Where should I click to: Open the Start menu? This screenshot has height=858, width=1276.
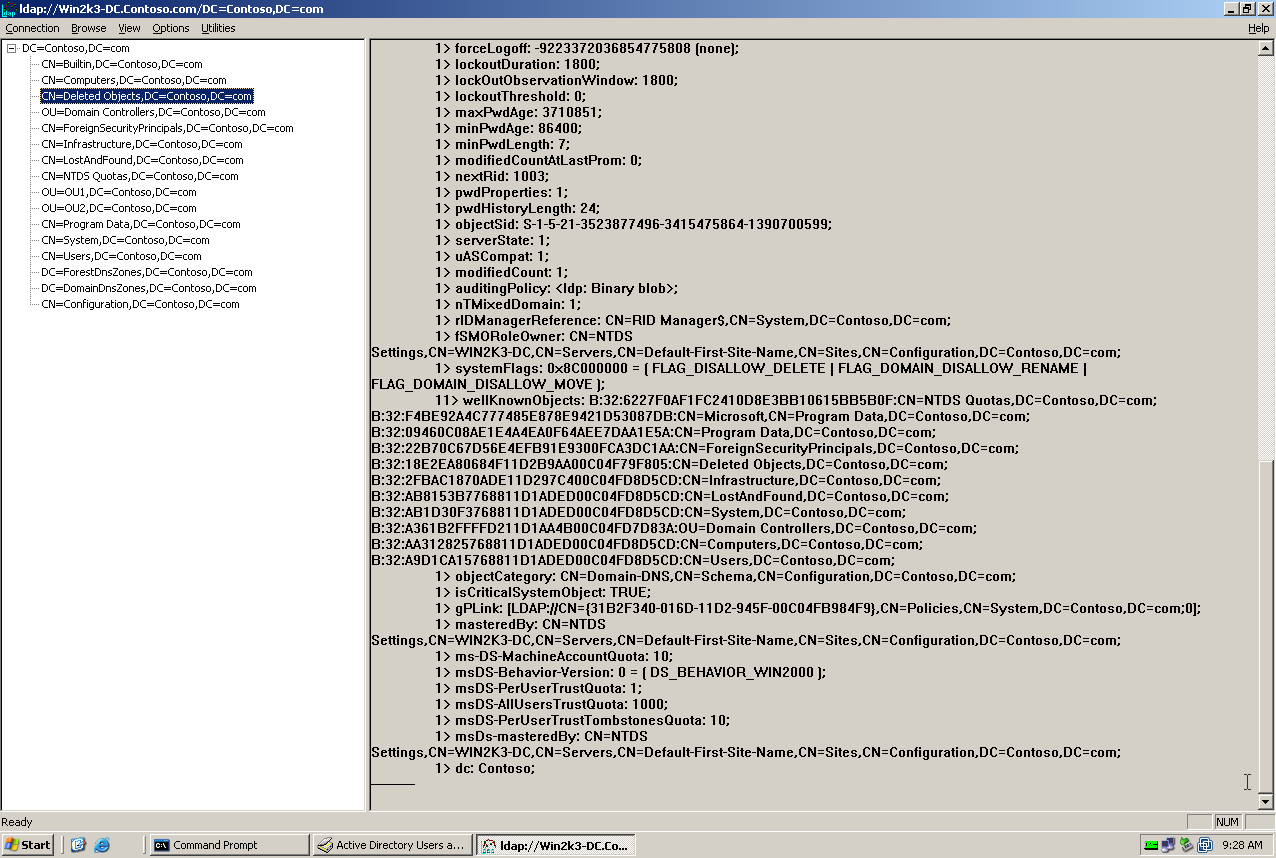pos(27,844)
